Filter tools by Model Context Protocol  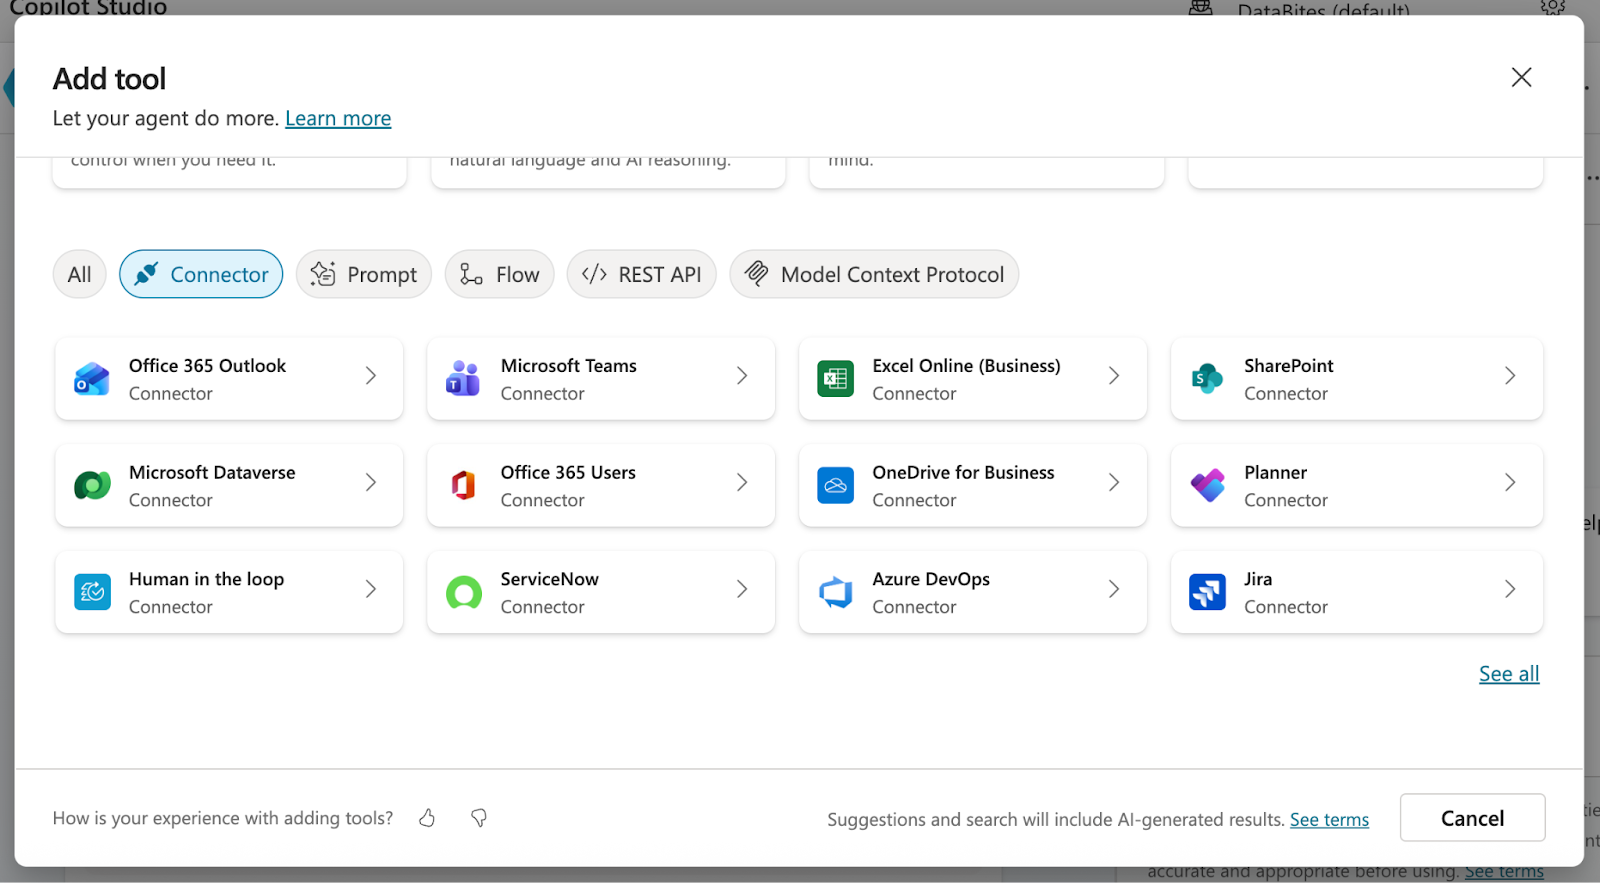click(x=874, y=274)
